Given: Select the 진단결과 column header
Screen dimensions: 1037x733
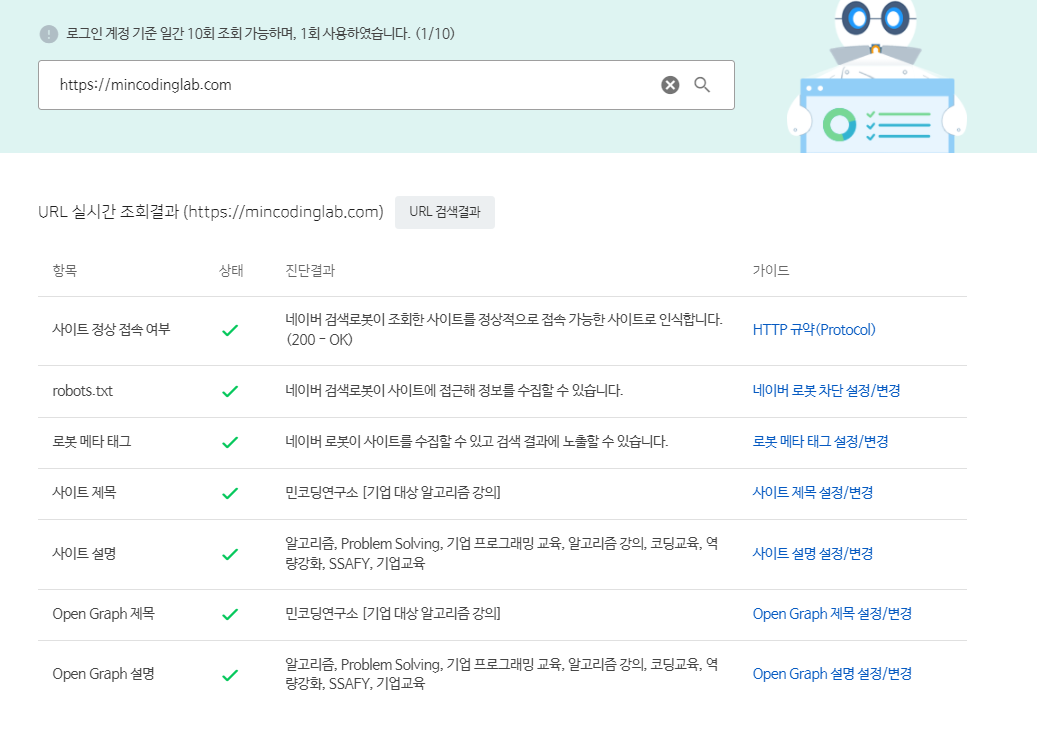Looking at the screenshot, I should pos(310,271).
